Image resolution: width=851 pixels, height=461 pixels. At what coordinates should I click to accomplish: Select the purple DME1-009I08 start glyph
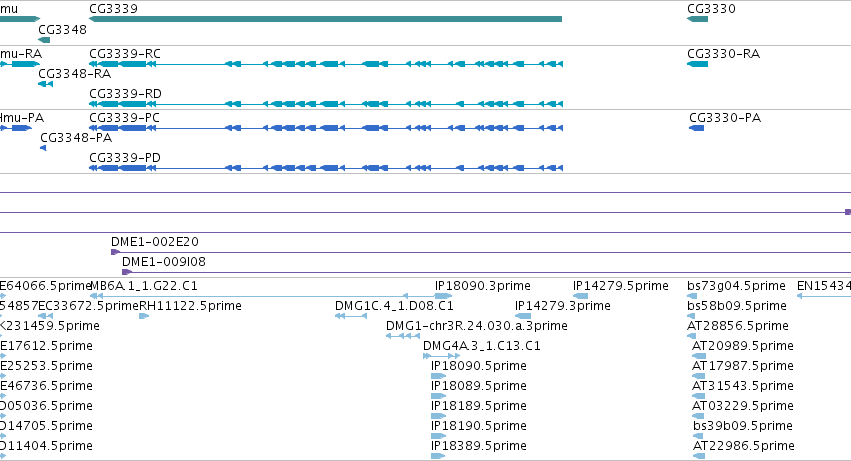126,272
